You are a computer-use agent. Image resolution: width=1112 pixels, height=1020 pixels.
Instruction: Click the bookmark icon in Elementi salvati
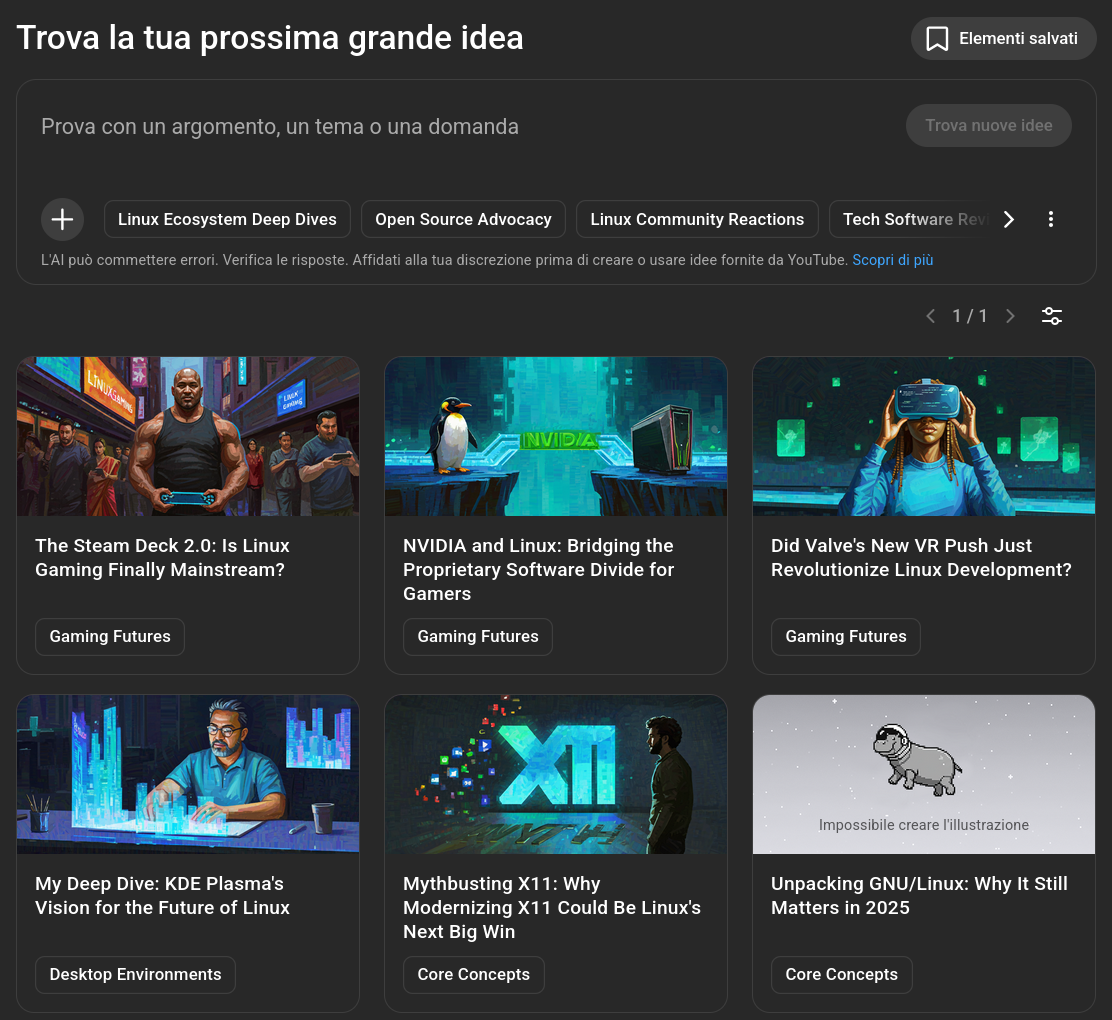click(937, 39)
